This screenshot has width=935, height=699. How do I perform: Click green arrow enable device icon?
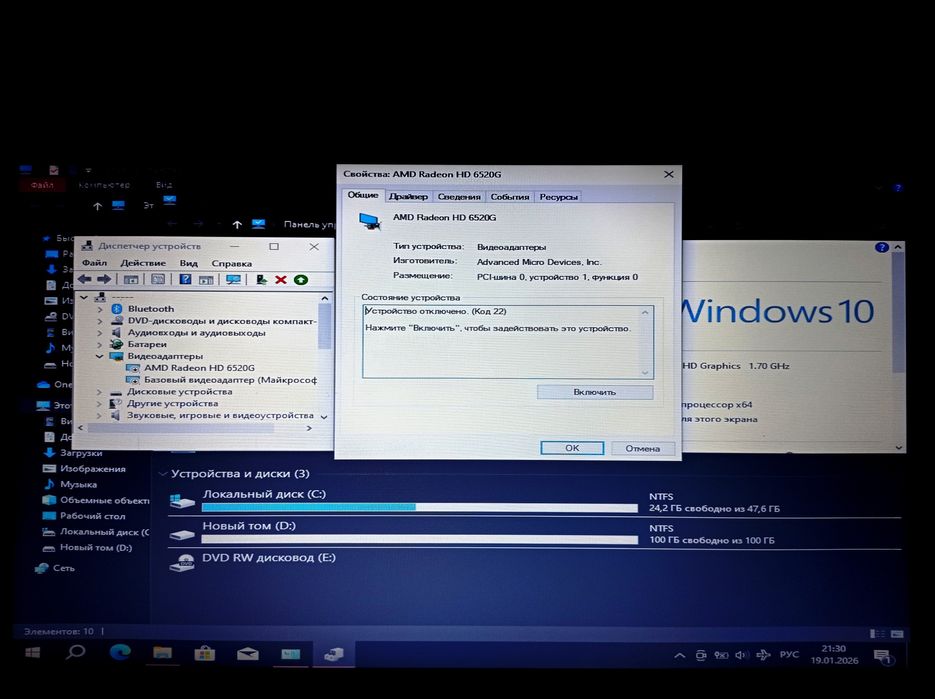pos(301,280)
